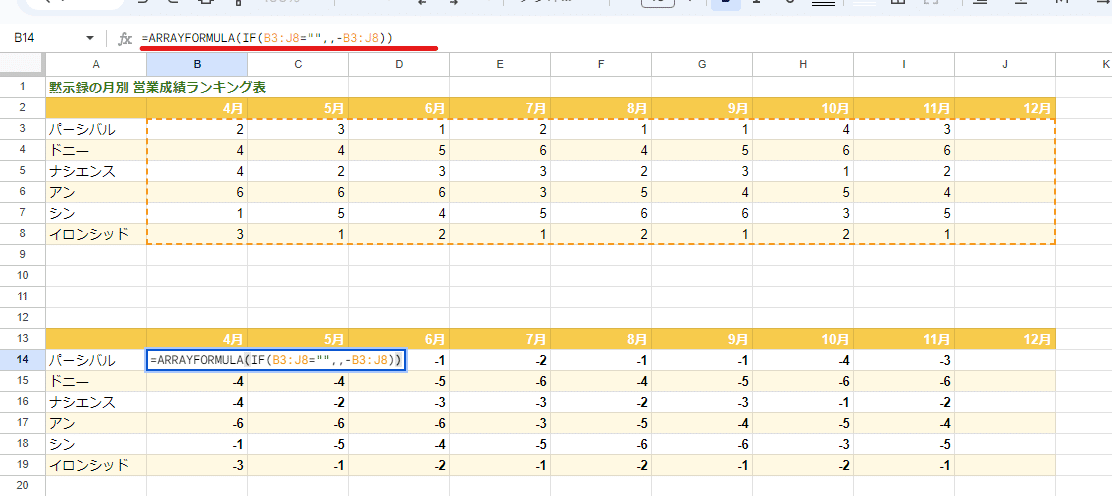This screenshot has height=496, width=1112.
Task: Click the 12月 header cell in row 13
Action: click(x=1005, y=339)
